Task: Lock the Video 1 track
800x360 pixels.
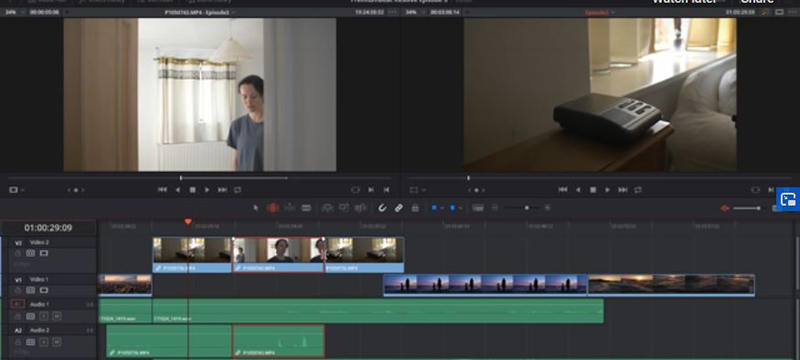Action: pyautogui.click(x=18, y=290)
